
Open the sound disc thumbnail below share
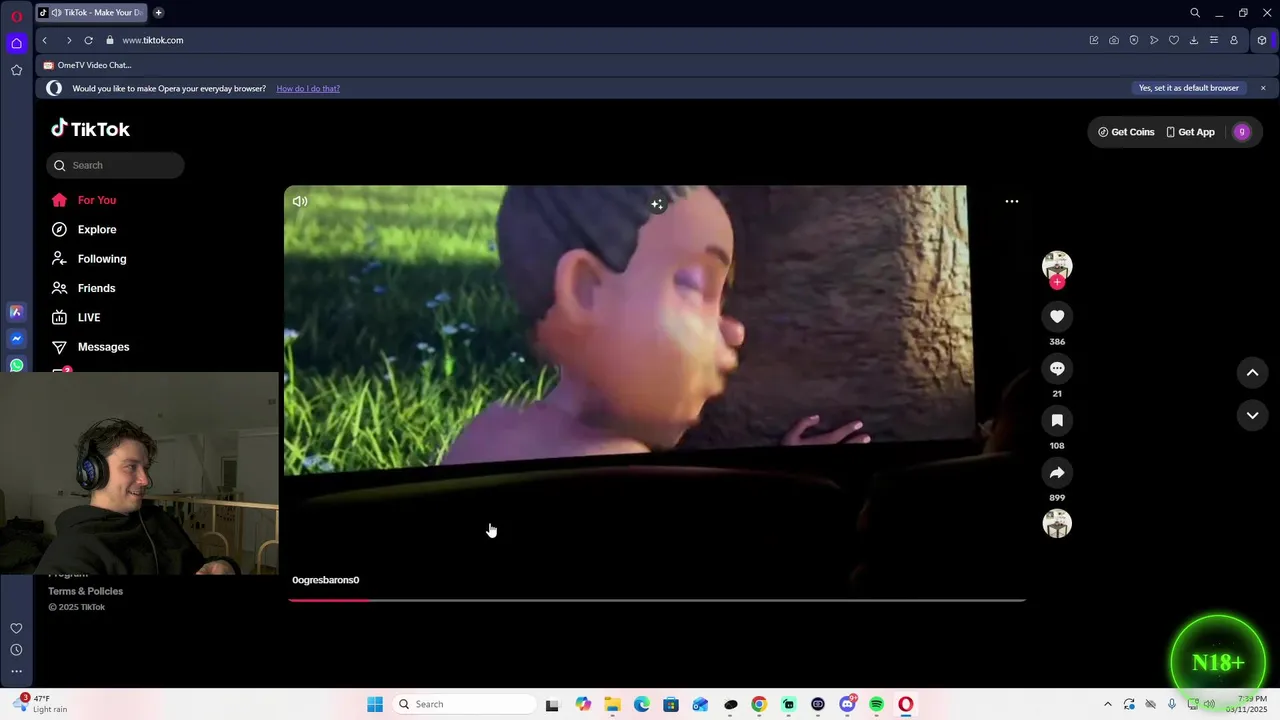point(1057,523)
